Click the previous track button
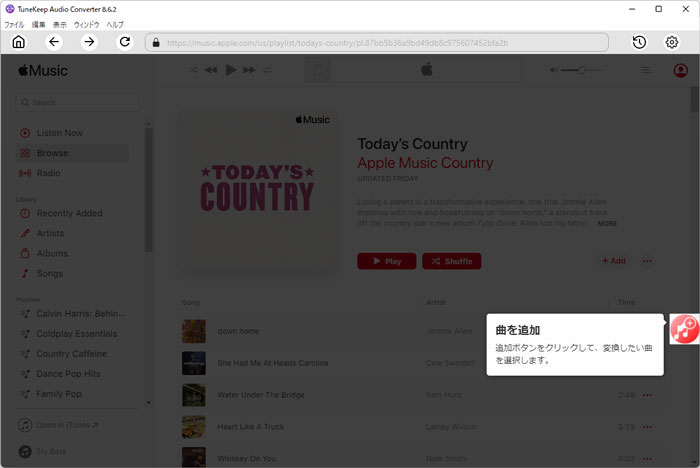 [211, 70]
